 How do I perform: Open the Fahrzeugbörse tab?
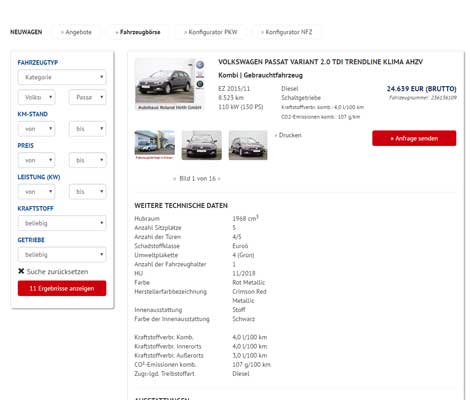pos(138,32)
